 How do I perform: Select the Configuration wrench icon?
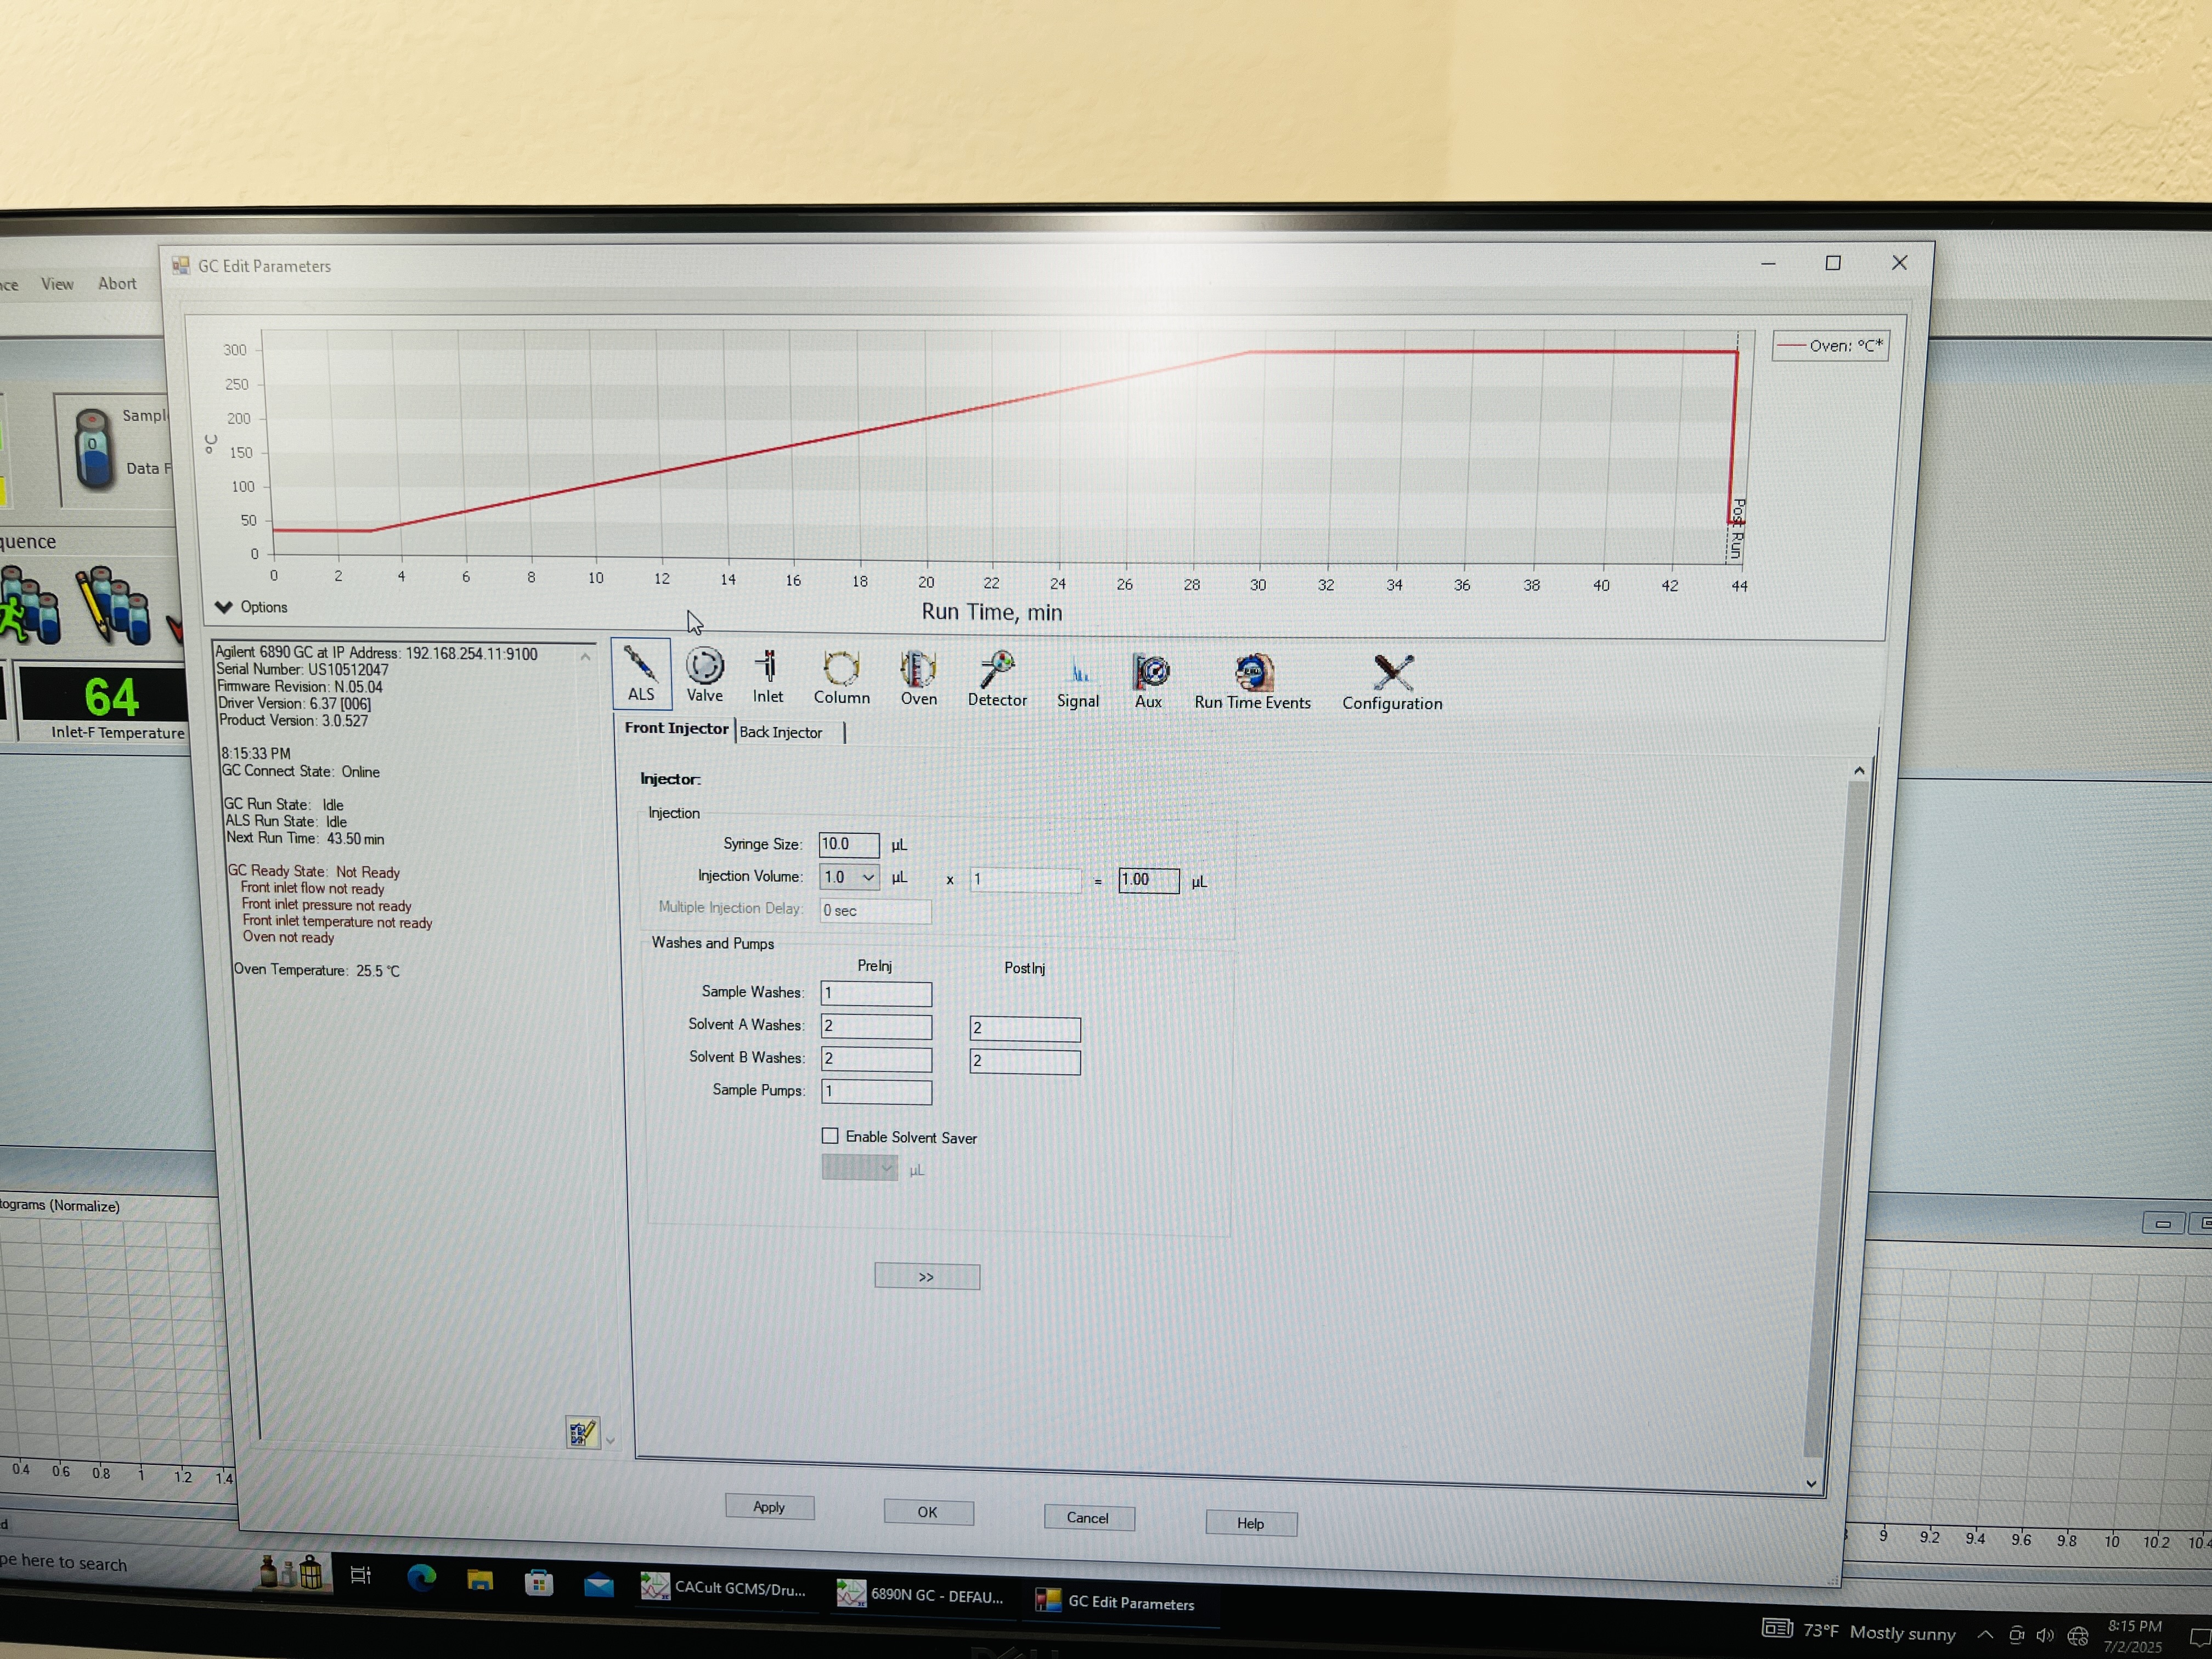click(x=1391, y=675)
